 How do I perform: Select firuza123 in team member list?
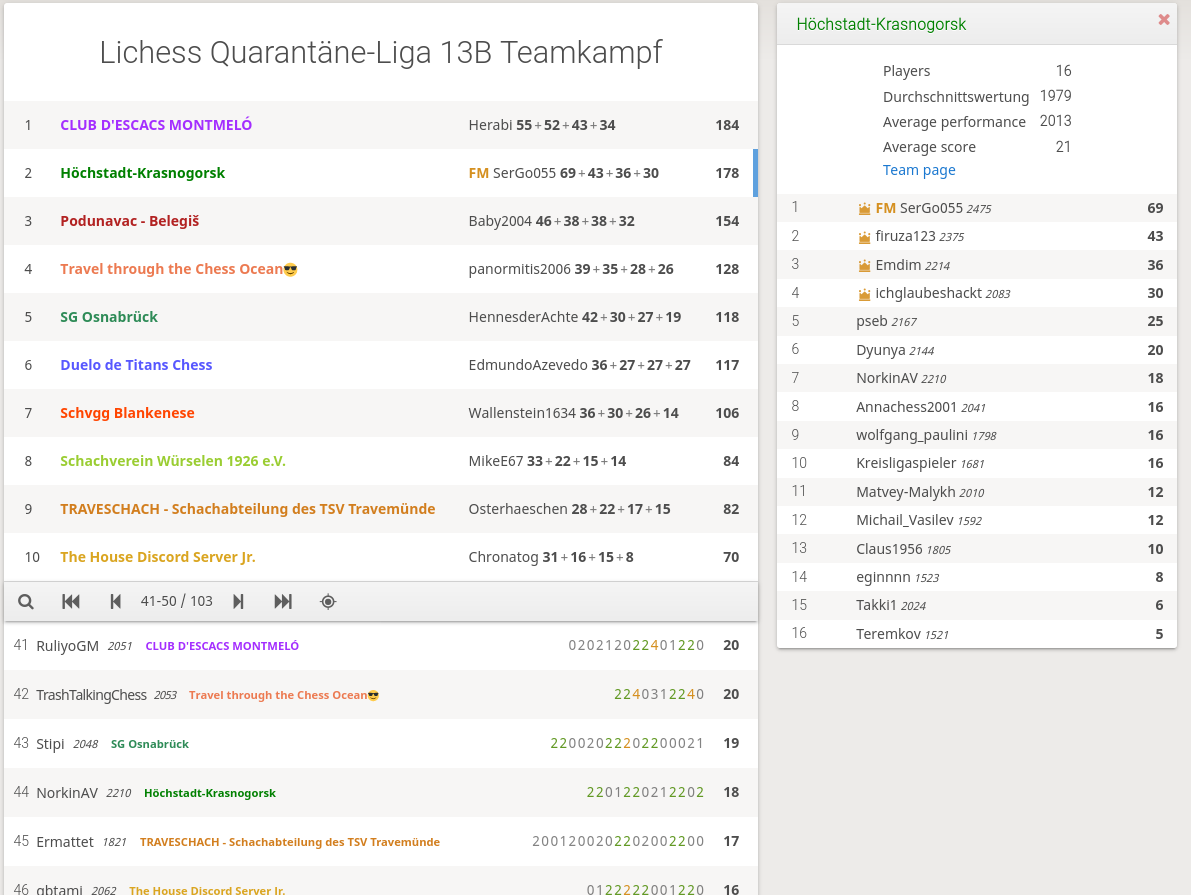tap(977, 236)
